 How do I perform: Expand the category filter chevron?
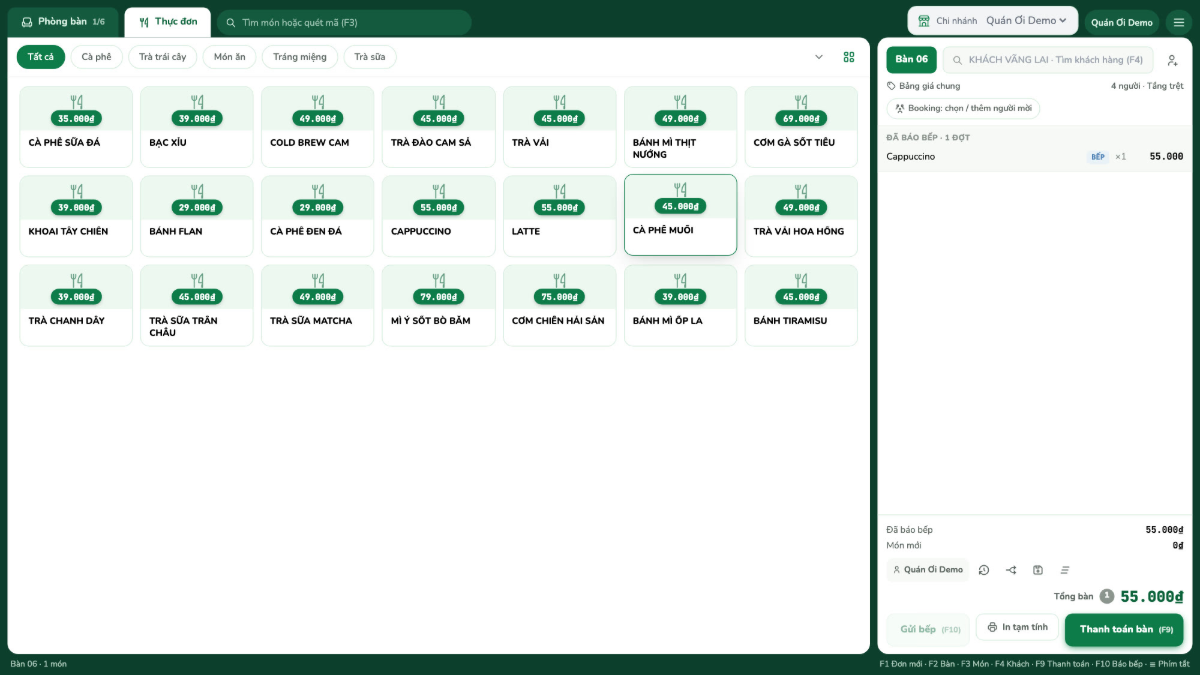pyautogui.click(x=819, y=57)
